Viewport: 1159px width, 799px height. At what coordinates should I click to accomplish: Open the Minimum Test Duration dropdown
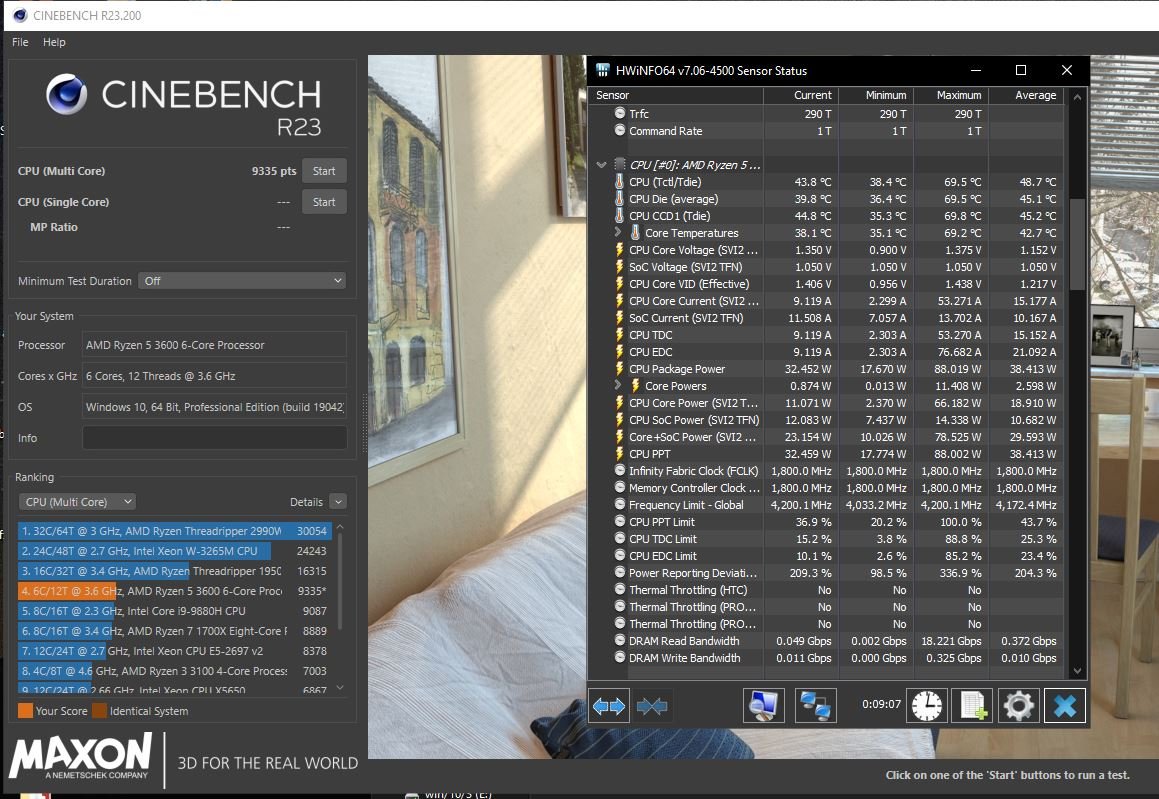242,281
